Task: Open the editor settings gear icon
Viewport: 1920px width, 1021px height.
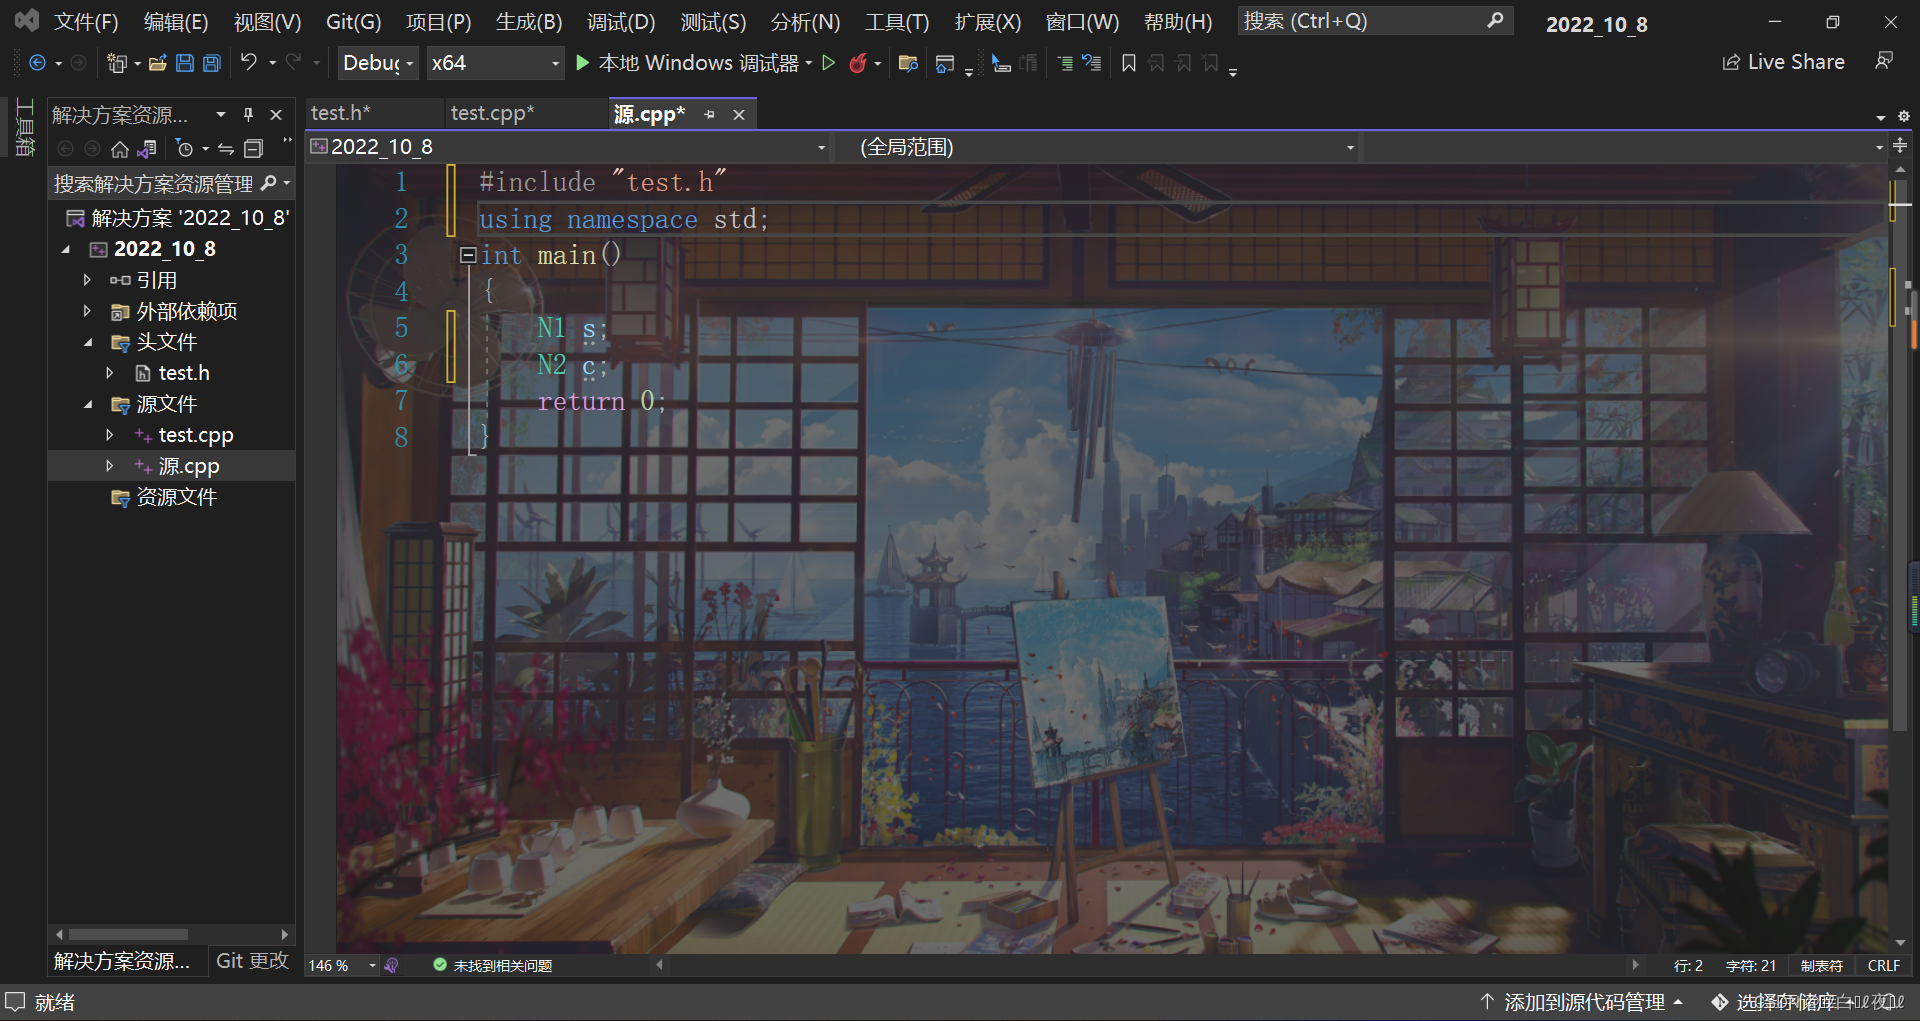Action: click(1903, 116)
